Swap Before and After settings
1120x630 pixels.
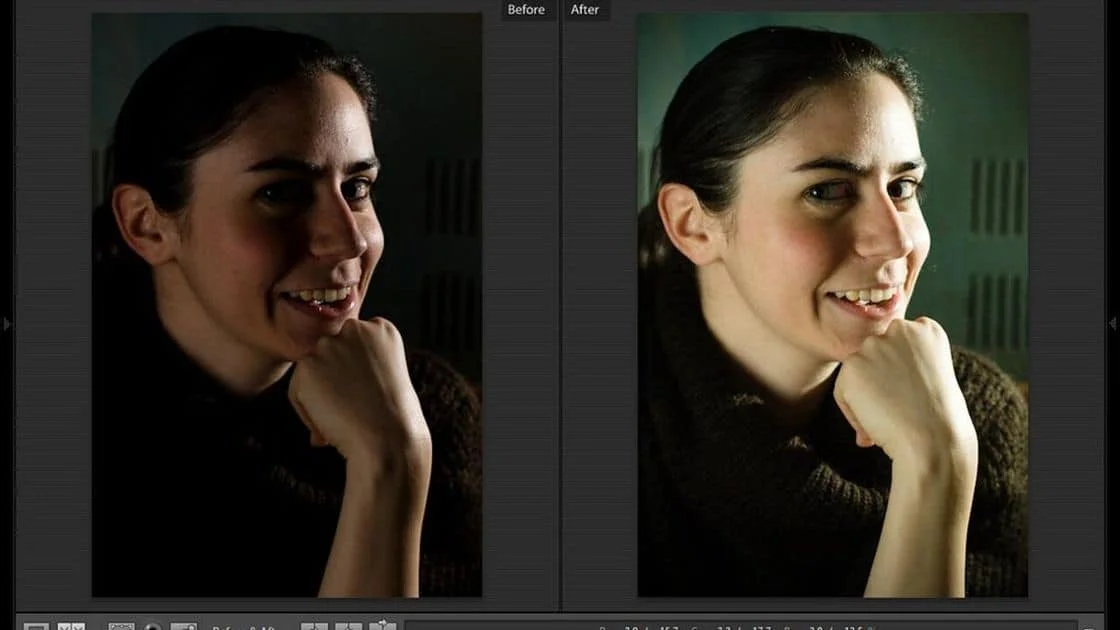coord(382,626)
